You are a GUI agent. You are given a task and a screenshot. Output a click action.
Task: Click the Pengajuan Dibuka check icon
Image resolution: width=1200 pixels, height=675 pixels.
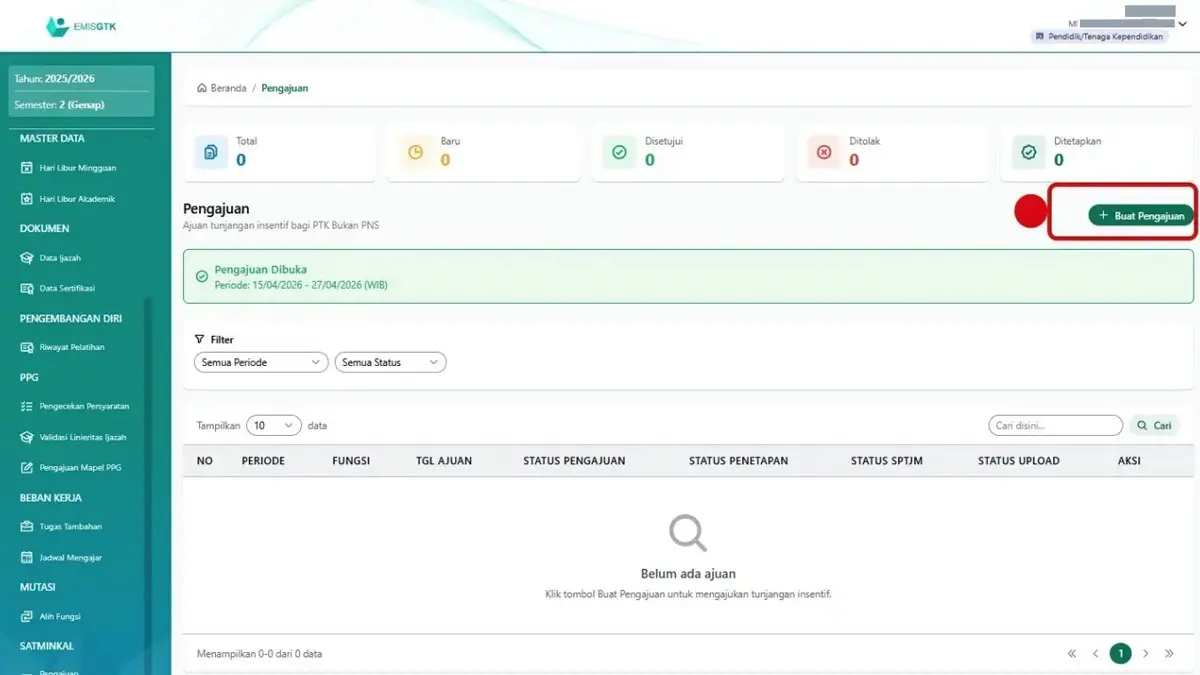202,276
